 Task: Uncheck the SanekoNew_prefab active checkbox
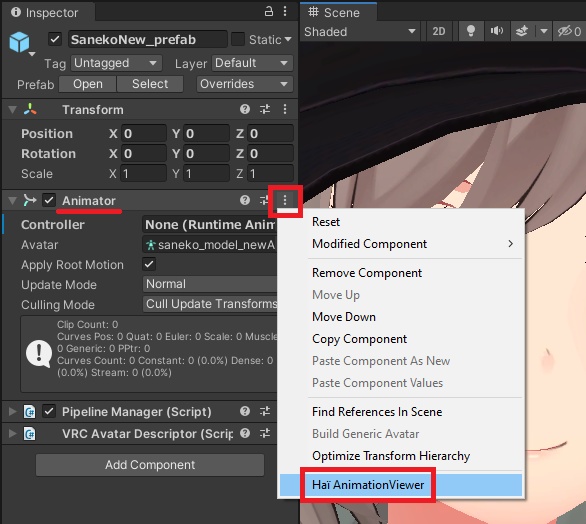point(55,39)
